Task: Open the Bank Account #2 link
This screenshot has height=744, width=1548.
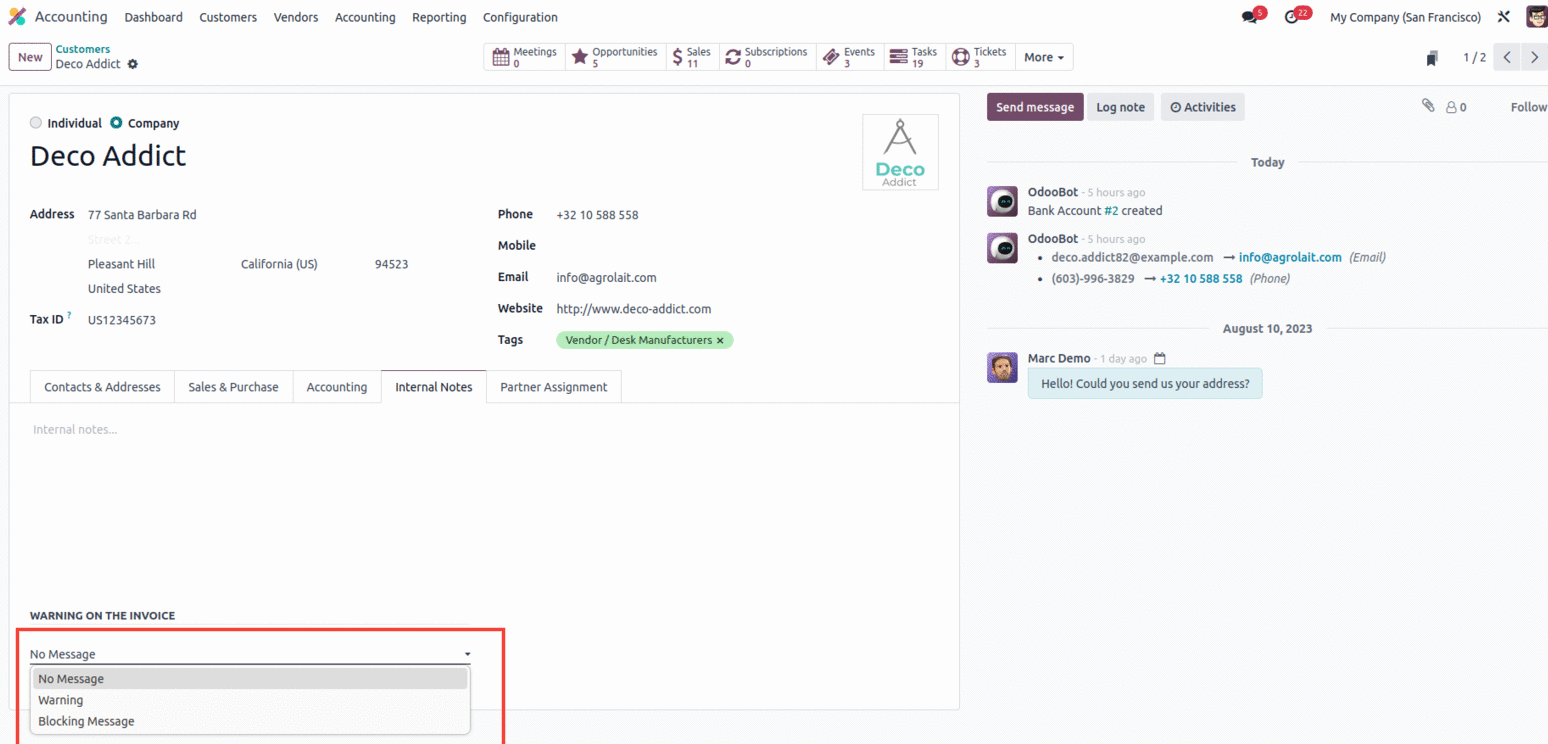Action: click(x=1111, y=211)
